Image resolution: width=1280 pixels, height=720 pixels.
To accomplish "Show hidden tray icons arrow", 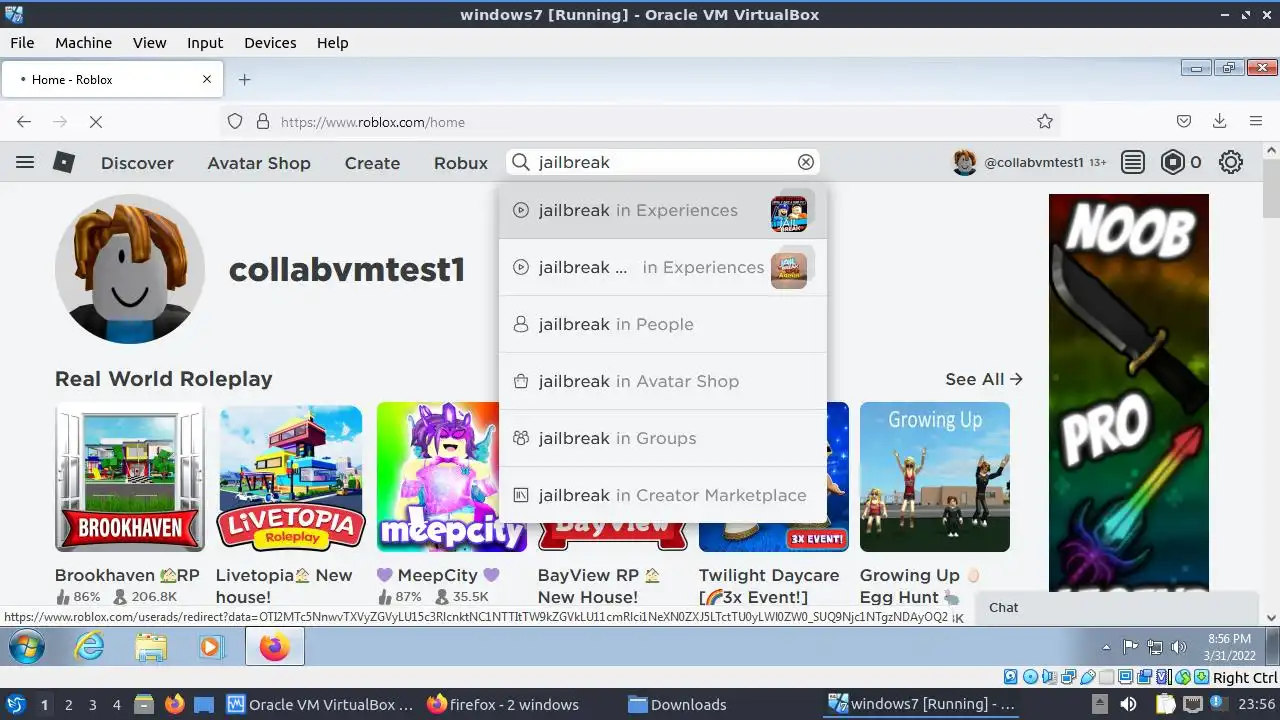I will coord(1106,647).
